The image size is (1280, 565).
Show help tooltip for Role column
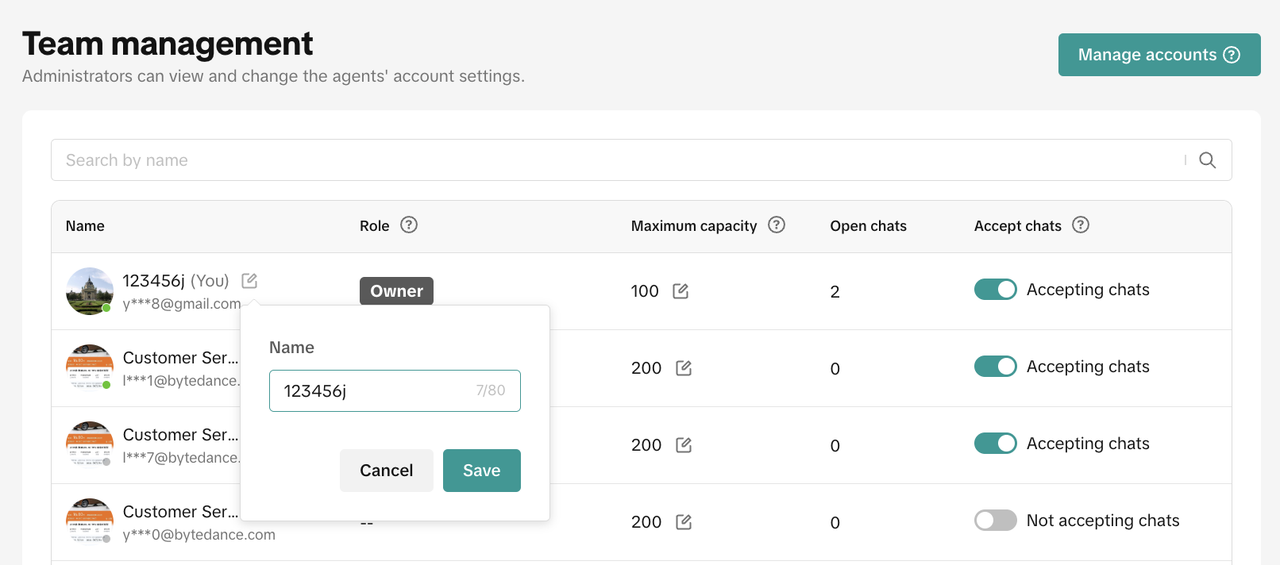[x=408, y=225]
